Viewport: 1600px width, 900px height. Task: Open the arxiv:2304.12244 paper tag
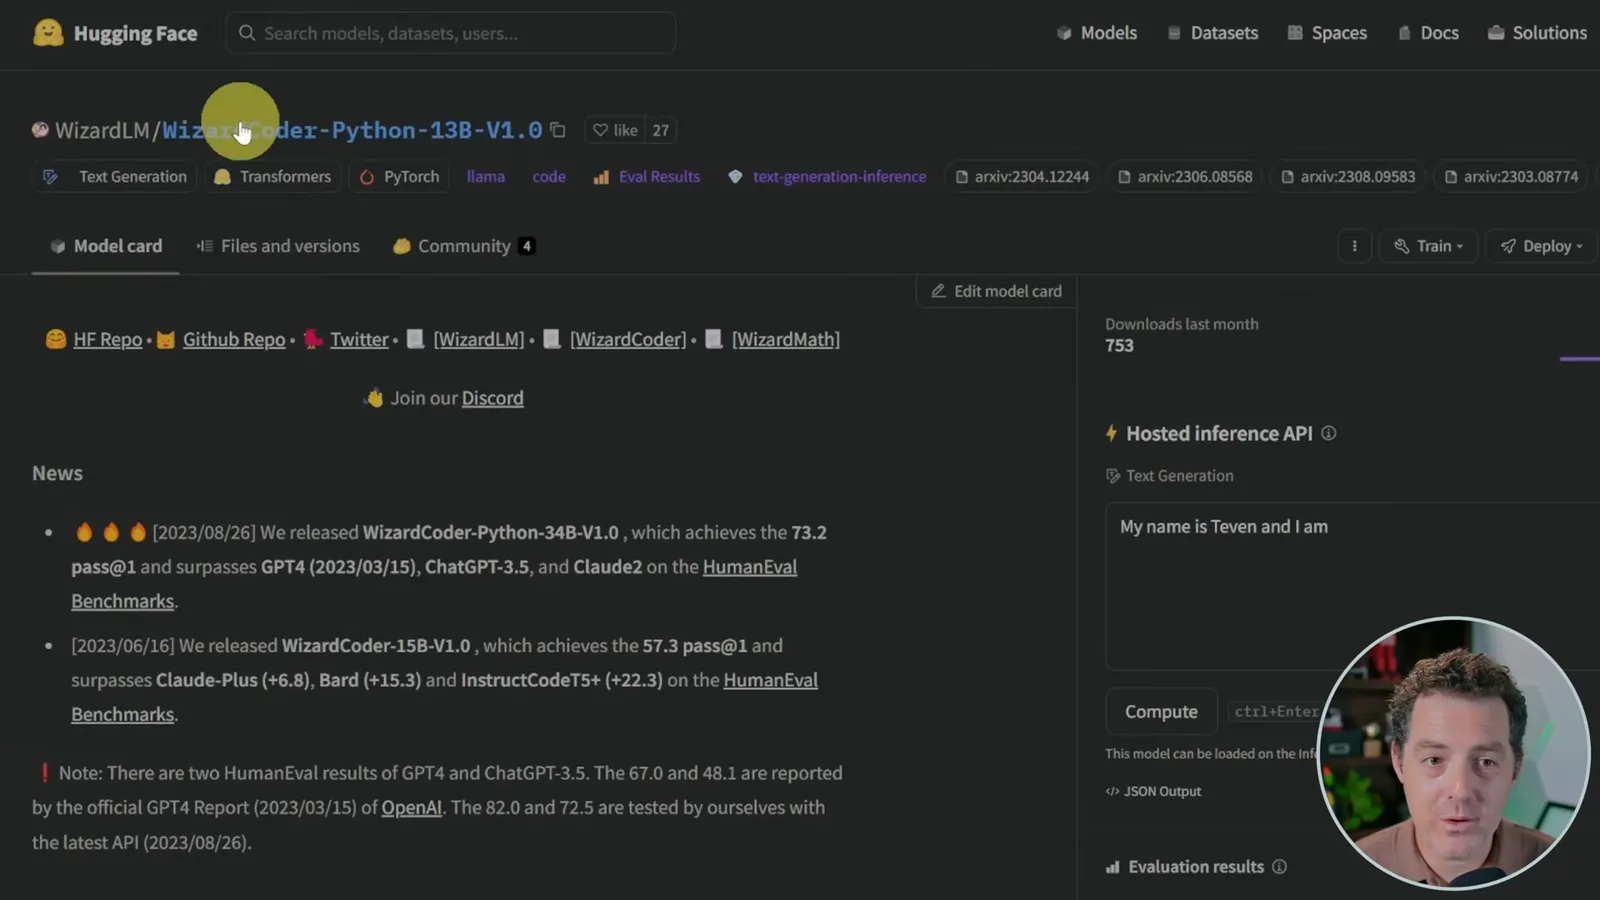1022,177
